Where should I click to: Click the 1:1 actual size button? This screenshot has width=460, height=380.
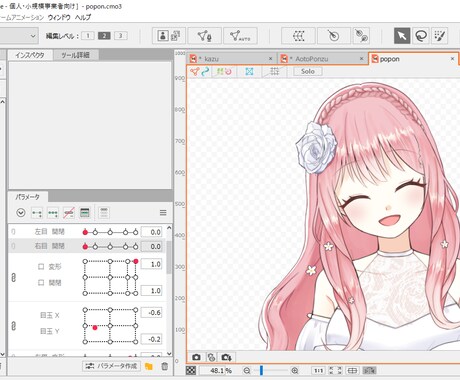click(x=318, y=370)
